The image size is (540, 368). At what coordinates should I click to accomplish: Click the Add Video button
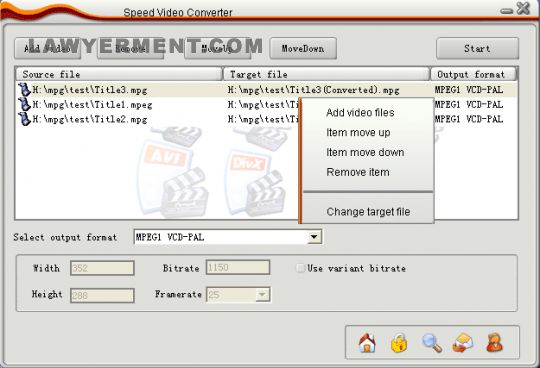pyautogui.click(x=48, y=49)
